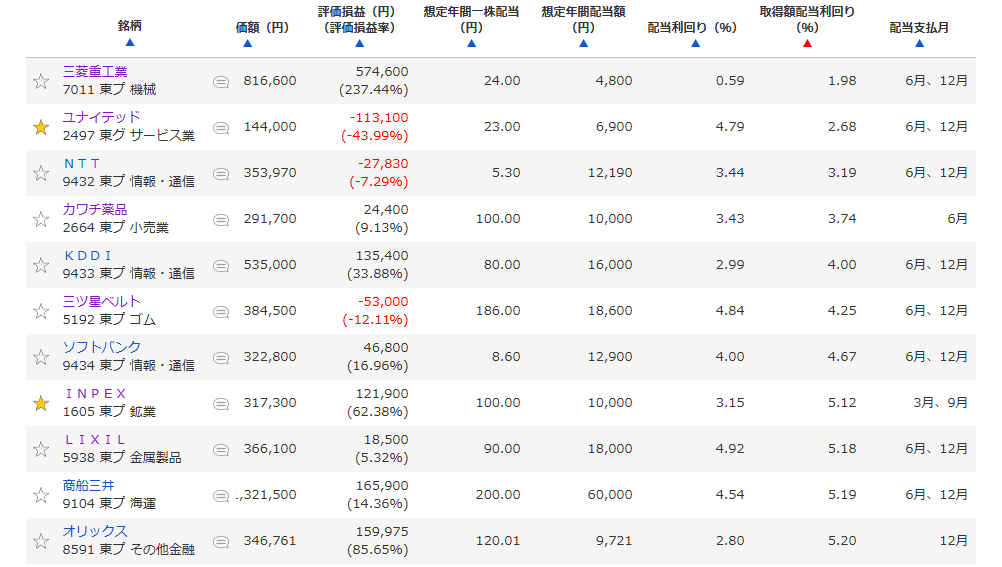Image resolution: width=1002 pixels, height=567 pixels.
Task: Sort by 銘柄 column arrow
Action: coord(130,43)
